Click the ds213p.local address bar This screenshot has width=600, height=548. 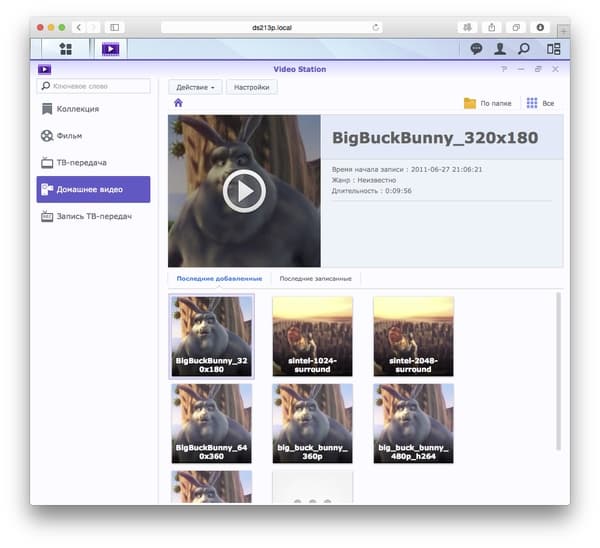pos(272,27)
